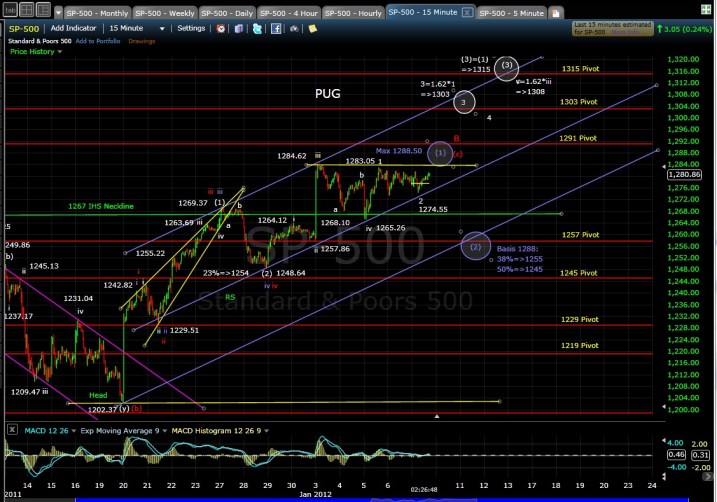Screen dimensions: 717x502
Task: Click the blue timeline range scrollbar
Action: point(381,500)
